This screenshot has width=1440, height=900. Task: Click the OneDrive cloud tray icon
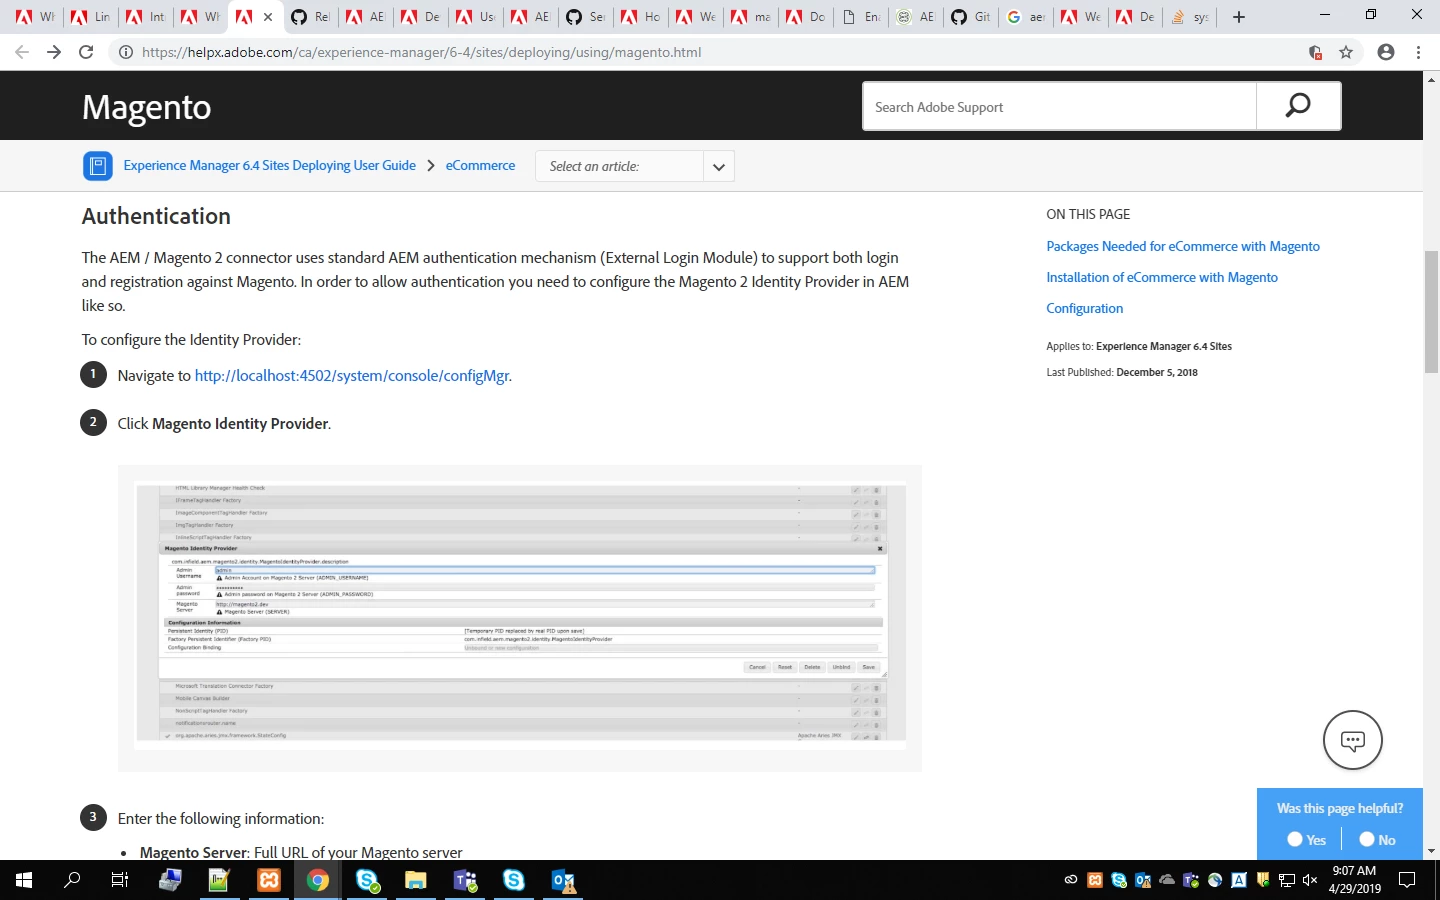coord(1167,880)
